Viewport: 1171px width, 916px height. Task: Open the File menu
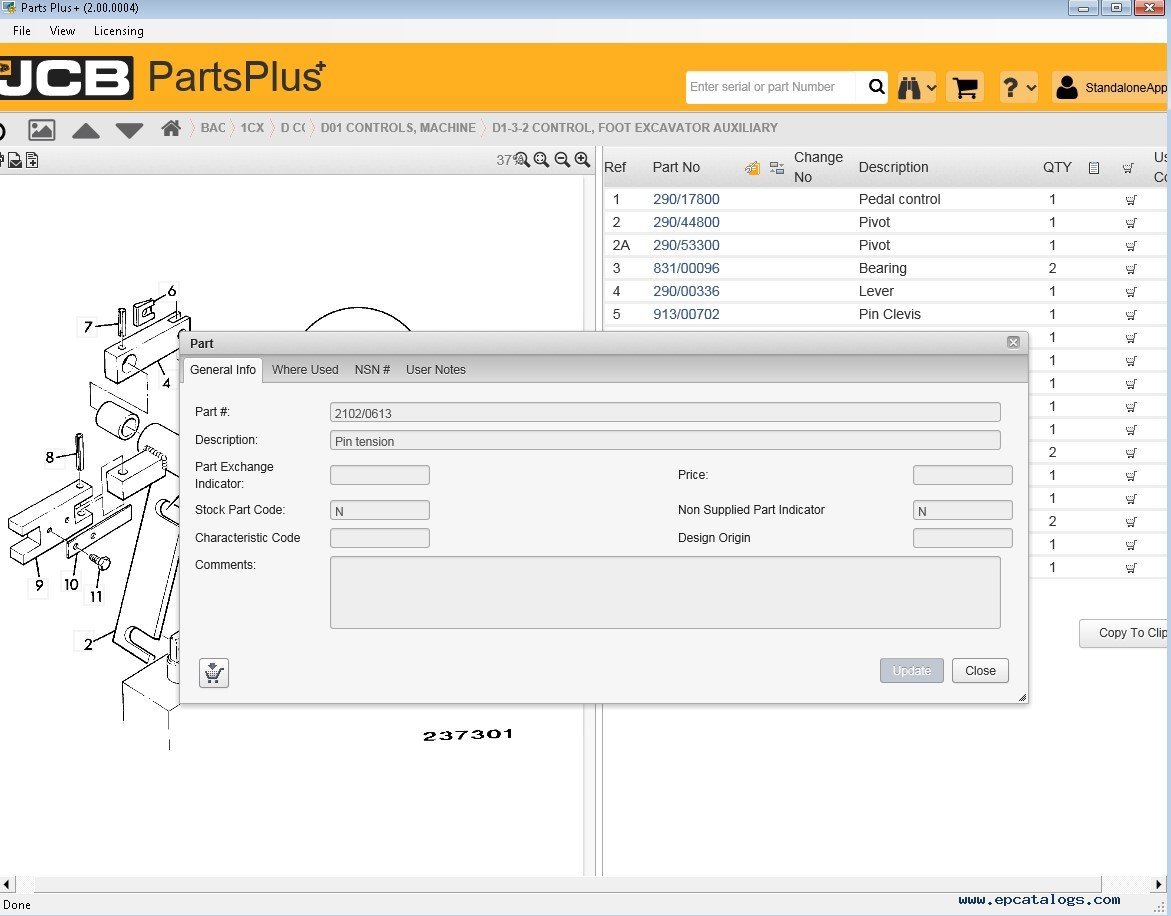(22, 31)
